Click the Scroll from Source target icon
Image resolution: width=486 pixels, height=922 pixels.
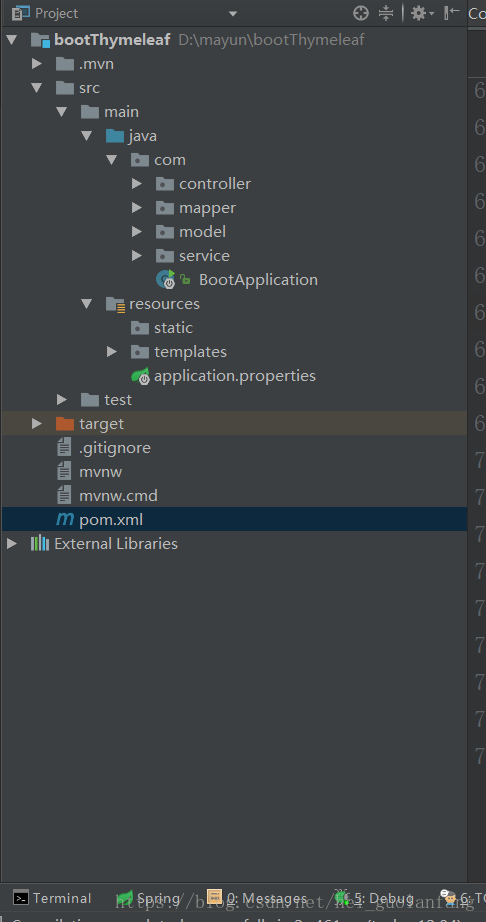(361, 13)
